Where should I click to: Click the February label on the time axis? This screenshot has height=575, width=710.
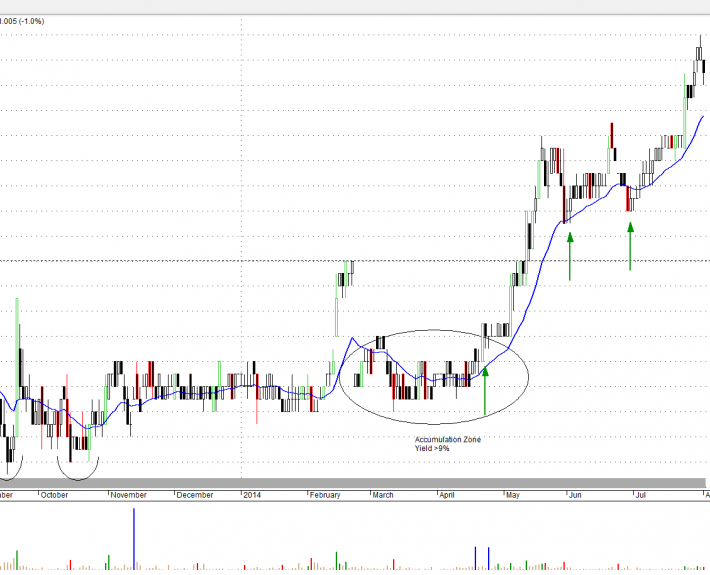click(325, 495)
